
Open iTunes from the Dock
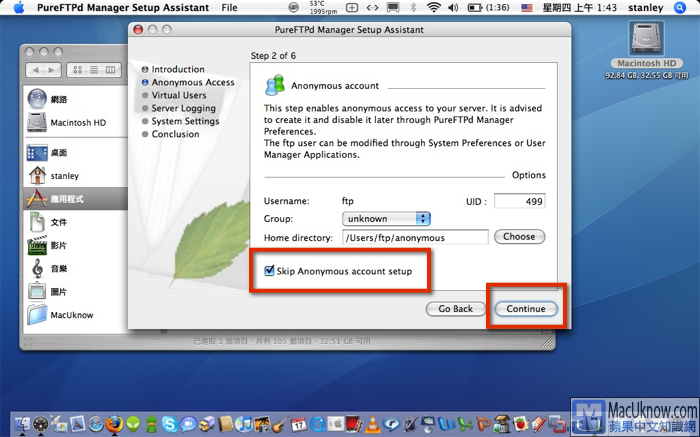pyautogui.click(x=244, y=424)
